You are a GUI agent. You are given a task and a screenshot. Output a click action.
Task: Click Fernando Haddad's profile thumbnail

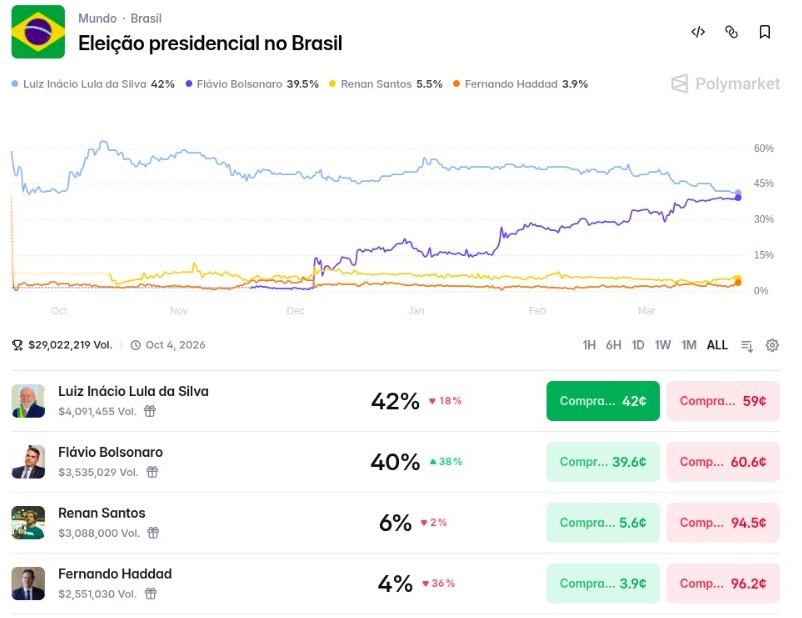pos(28,584)
